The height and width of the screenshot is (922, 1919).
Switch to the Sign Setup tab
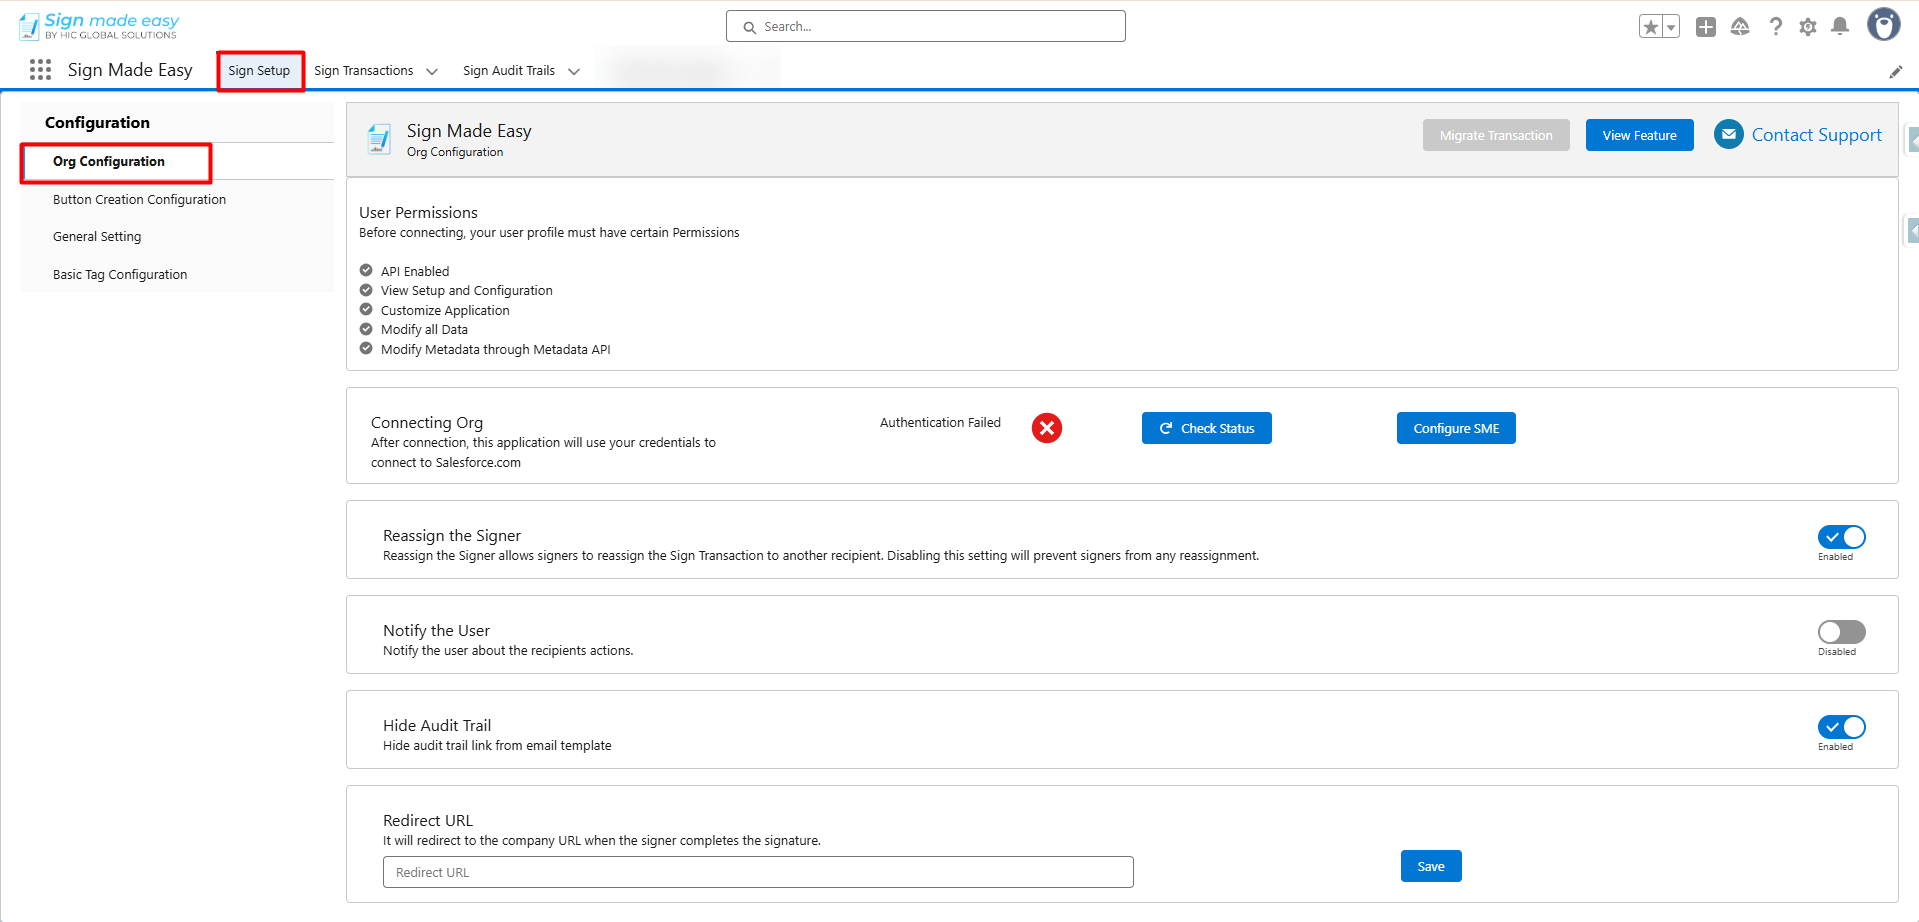[x=259, y=71]
